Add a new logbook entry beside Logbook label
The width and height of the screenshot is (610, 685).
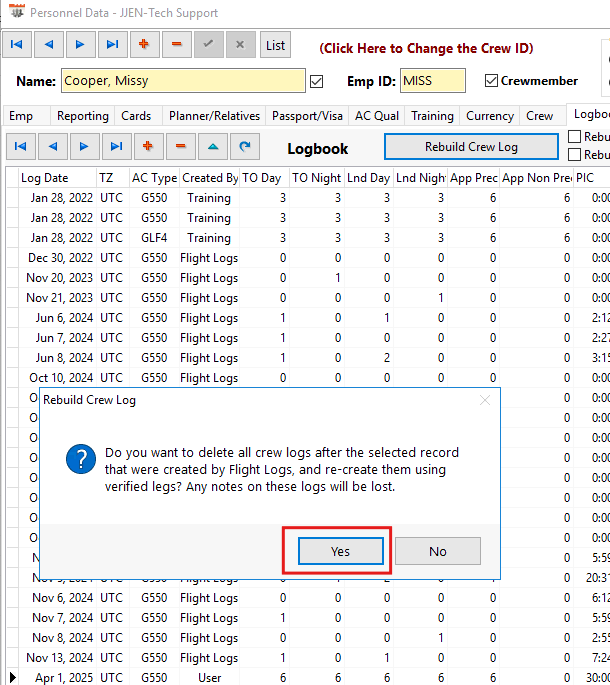point(148,147)
